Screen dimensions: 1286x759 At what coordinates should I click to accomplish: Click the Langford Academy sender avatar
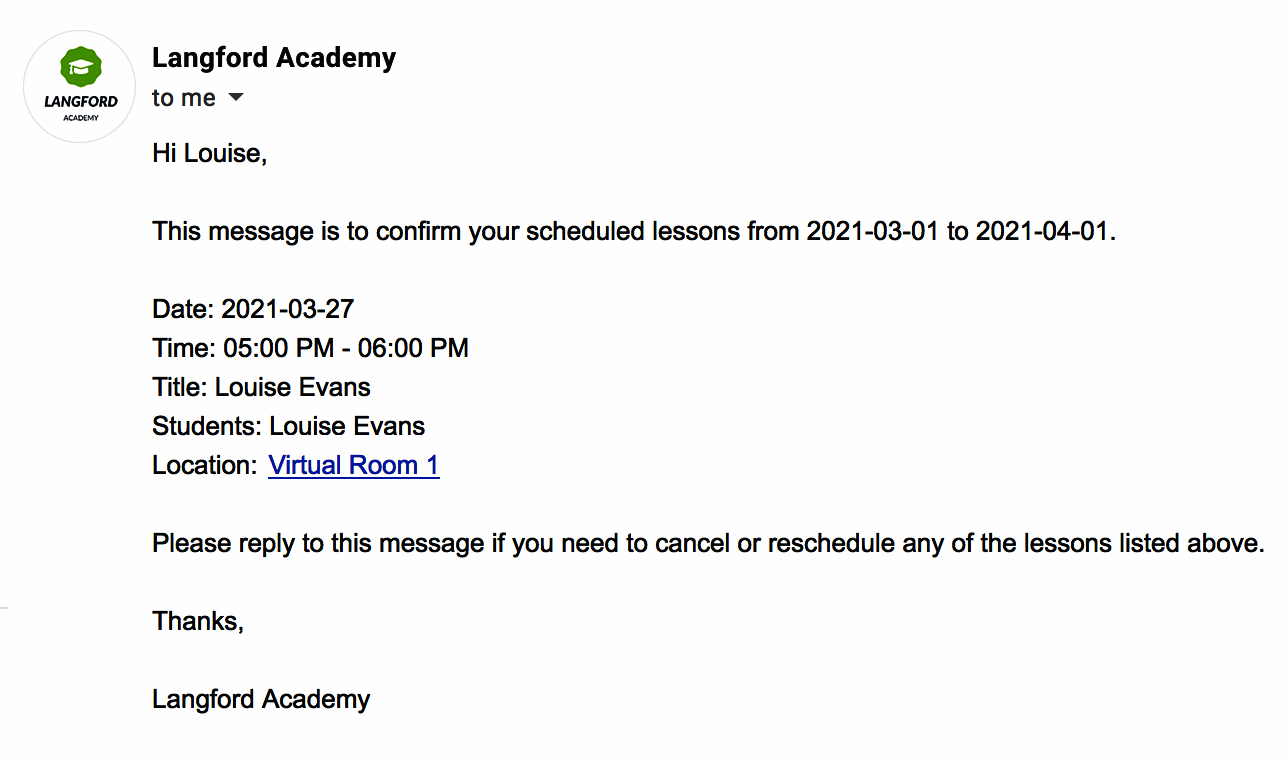pos(79,86)
